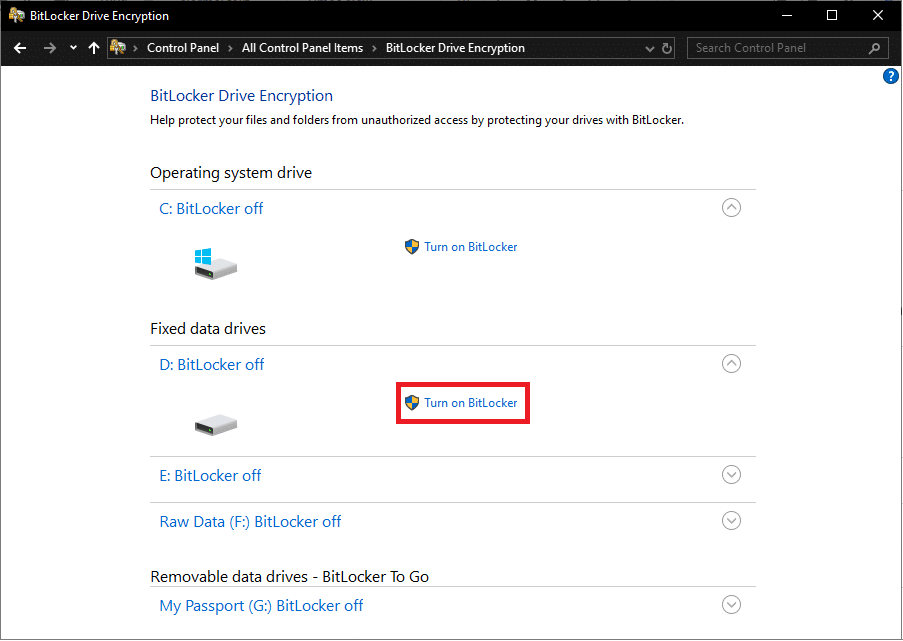Open Help via the question mark icon

(x=891, y=75)
